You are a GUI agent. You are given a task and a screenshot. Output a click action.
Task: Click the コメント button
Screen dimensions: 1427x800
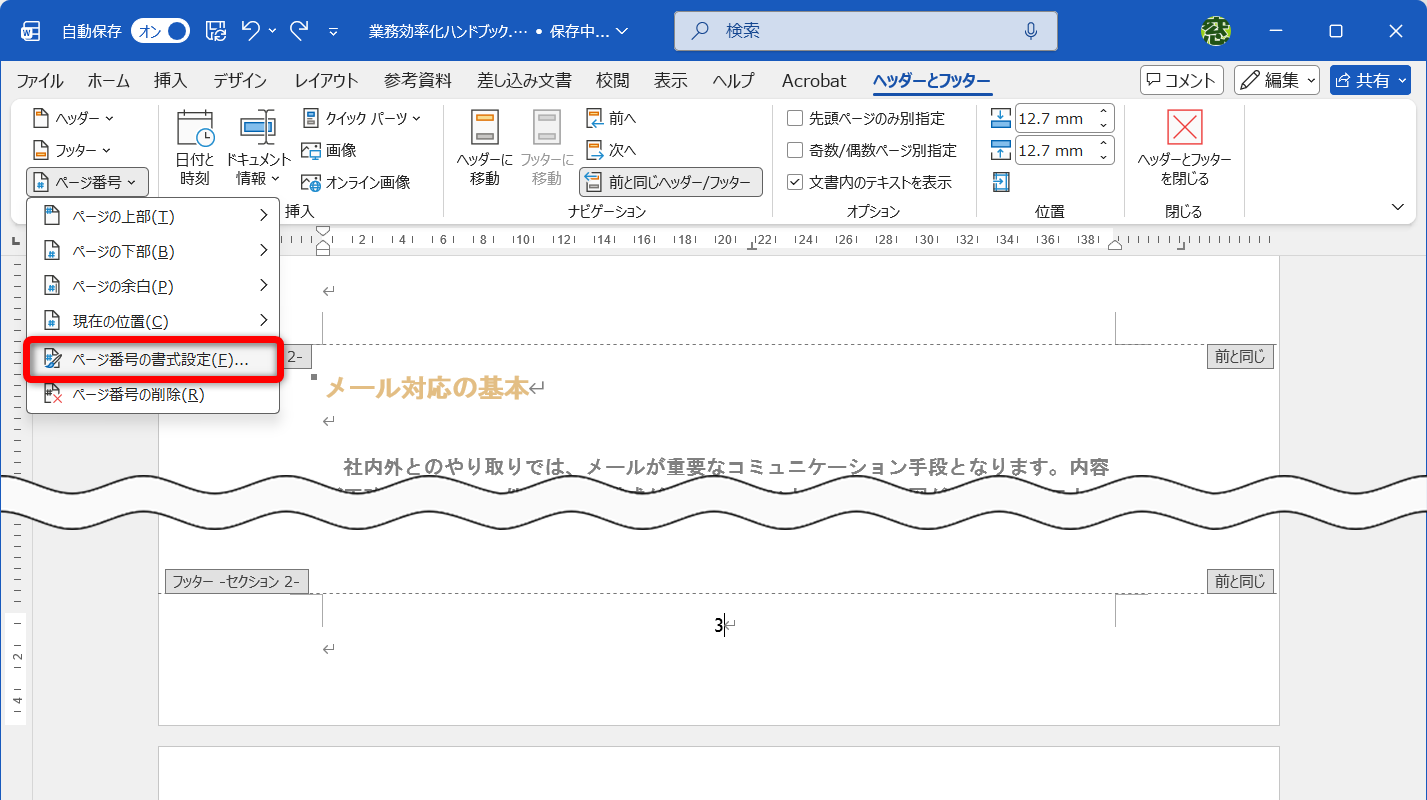(x=1182, y=81)
